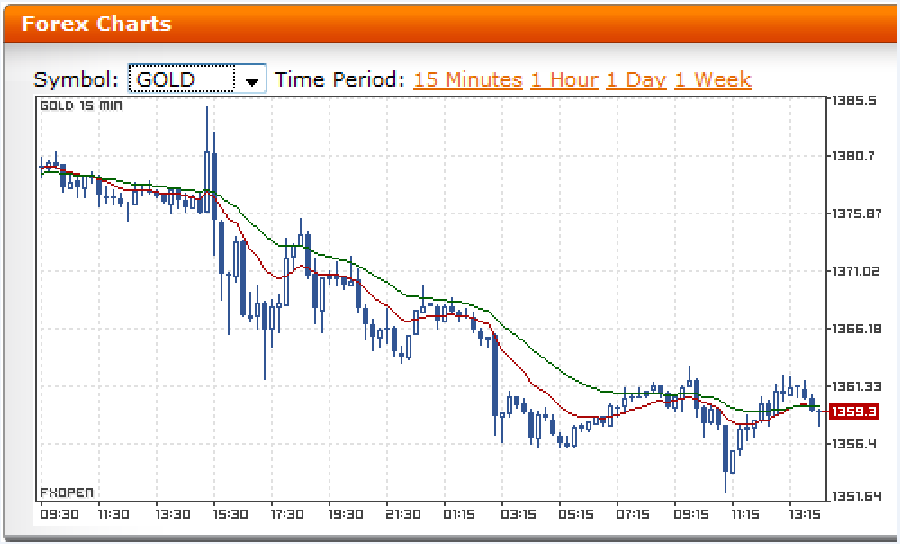Click the 13:15 time axis label
This screenshot has height=544, width=900.
tap(805, 515)
